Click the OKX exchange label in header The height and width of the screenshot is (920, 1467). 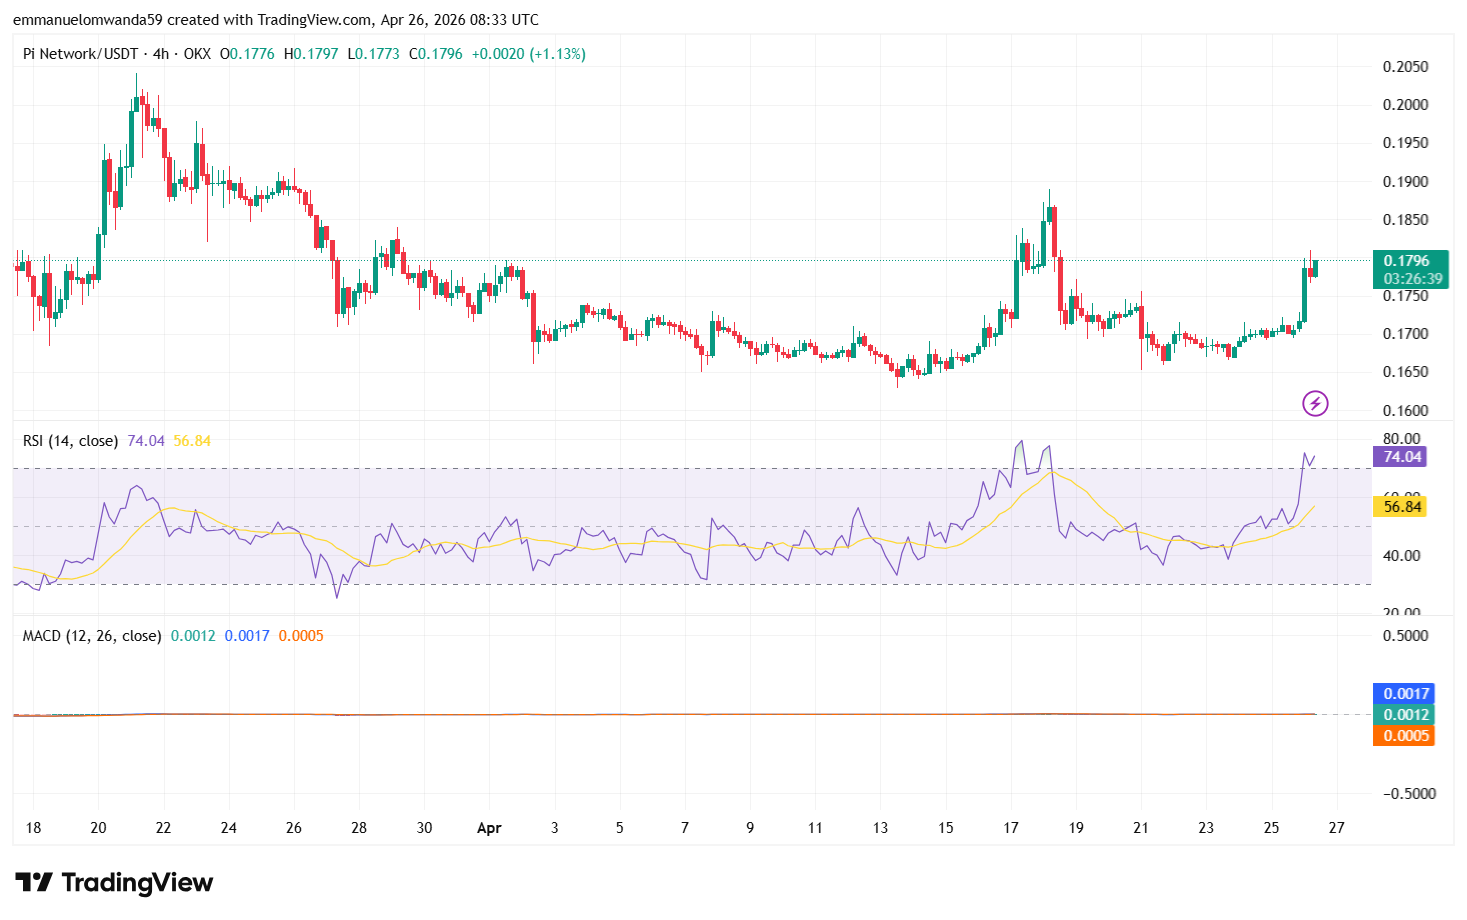[197, 54]
